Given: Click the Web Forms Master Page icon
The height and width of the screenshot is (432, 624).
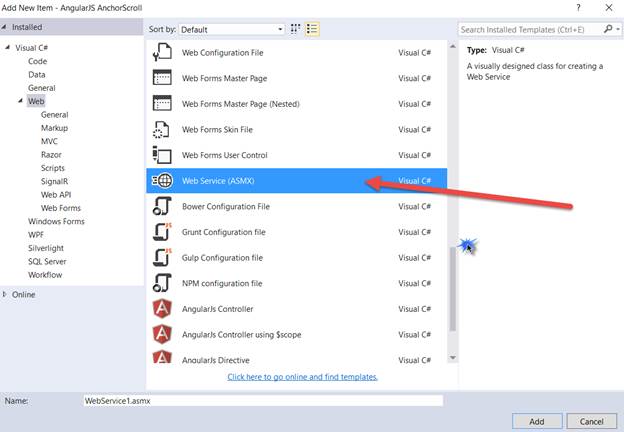Looking at the screenshot, I should click(162, 78).
